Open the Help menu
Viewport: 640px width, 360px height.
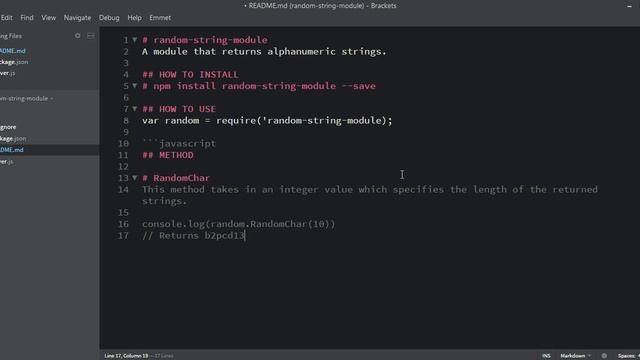click(x=134, y=18)
